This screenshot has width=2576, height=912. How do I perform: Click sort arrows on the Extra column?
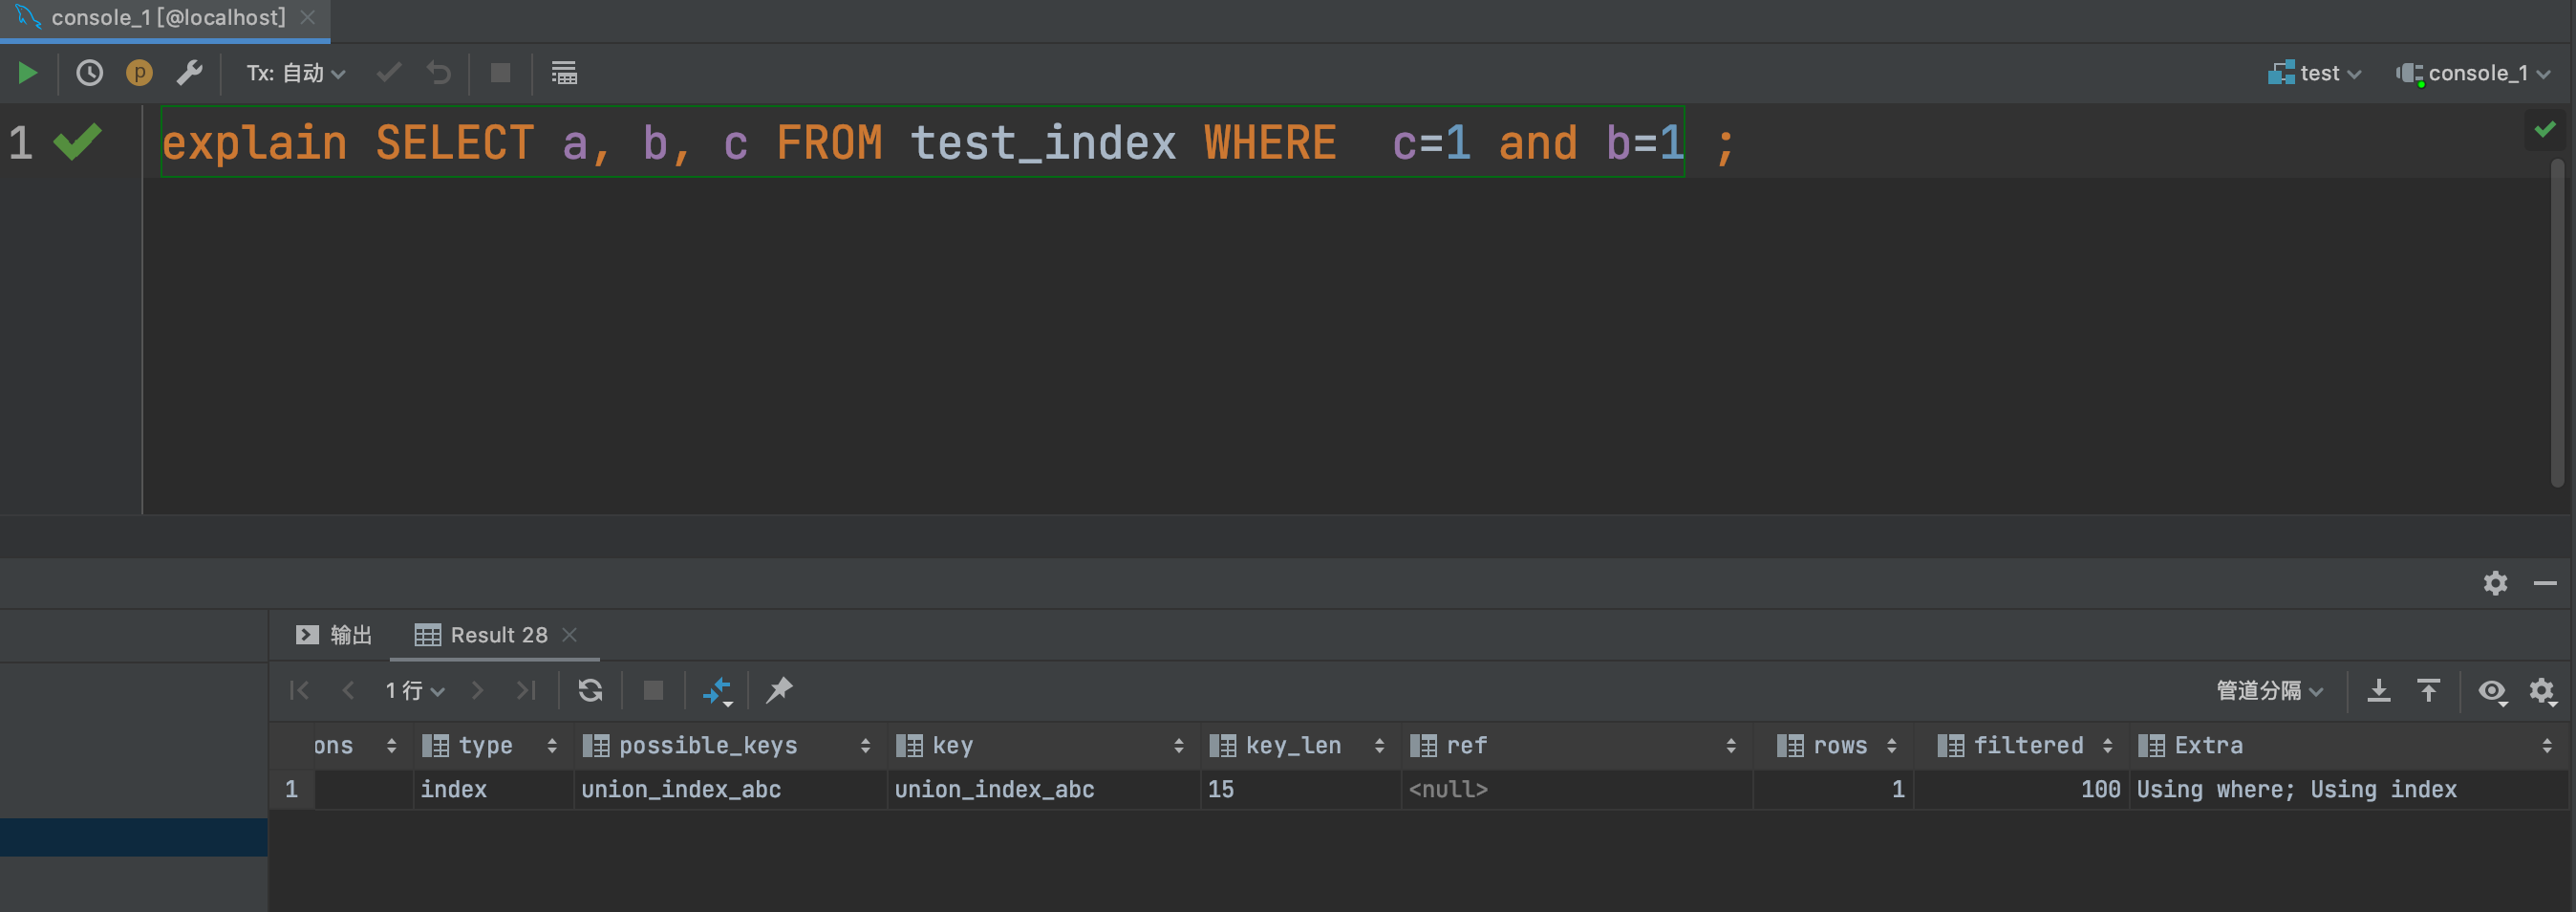[2547, 746]
